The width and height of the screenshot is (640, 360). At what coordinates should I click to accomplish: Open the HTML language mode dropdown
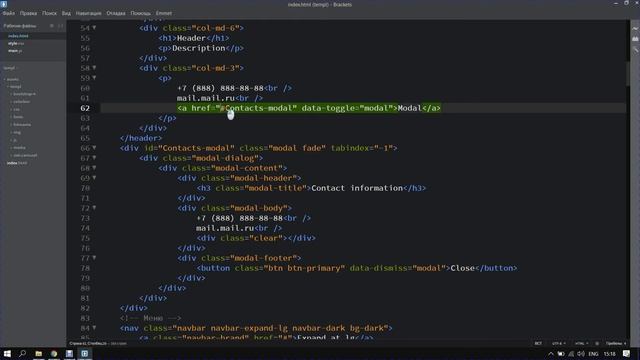tap(581, 343)
